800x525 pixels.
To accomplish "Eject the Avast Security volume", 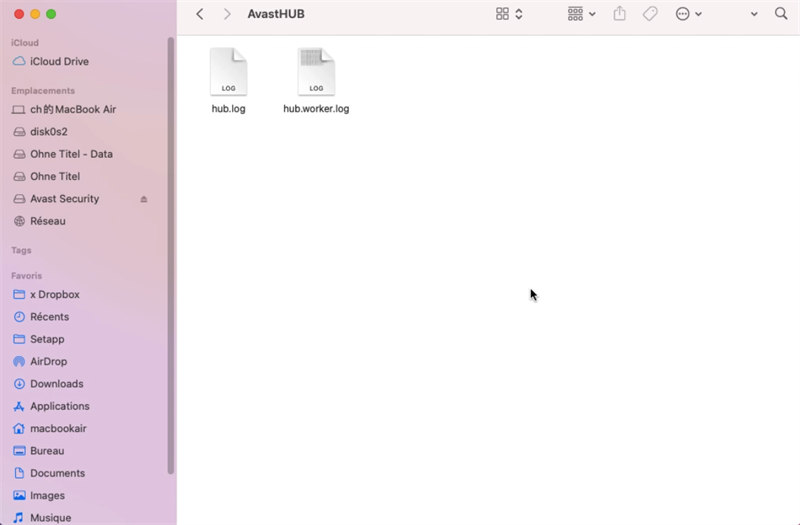I will tap(144, 199).
